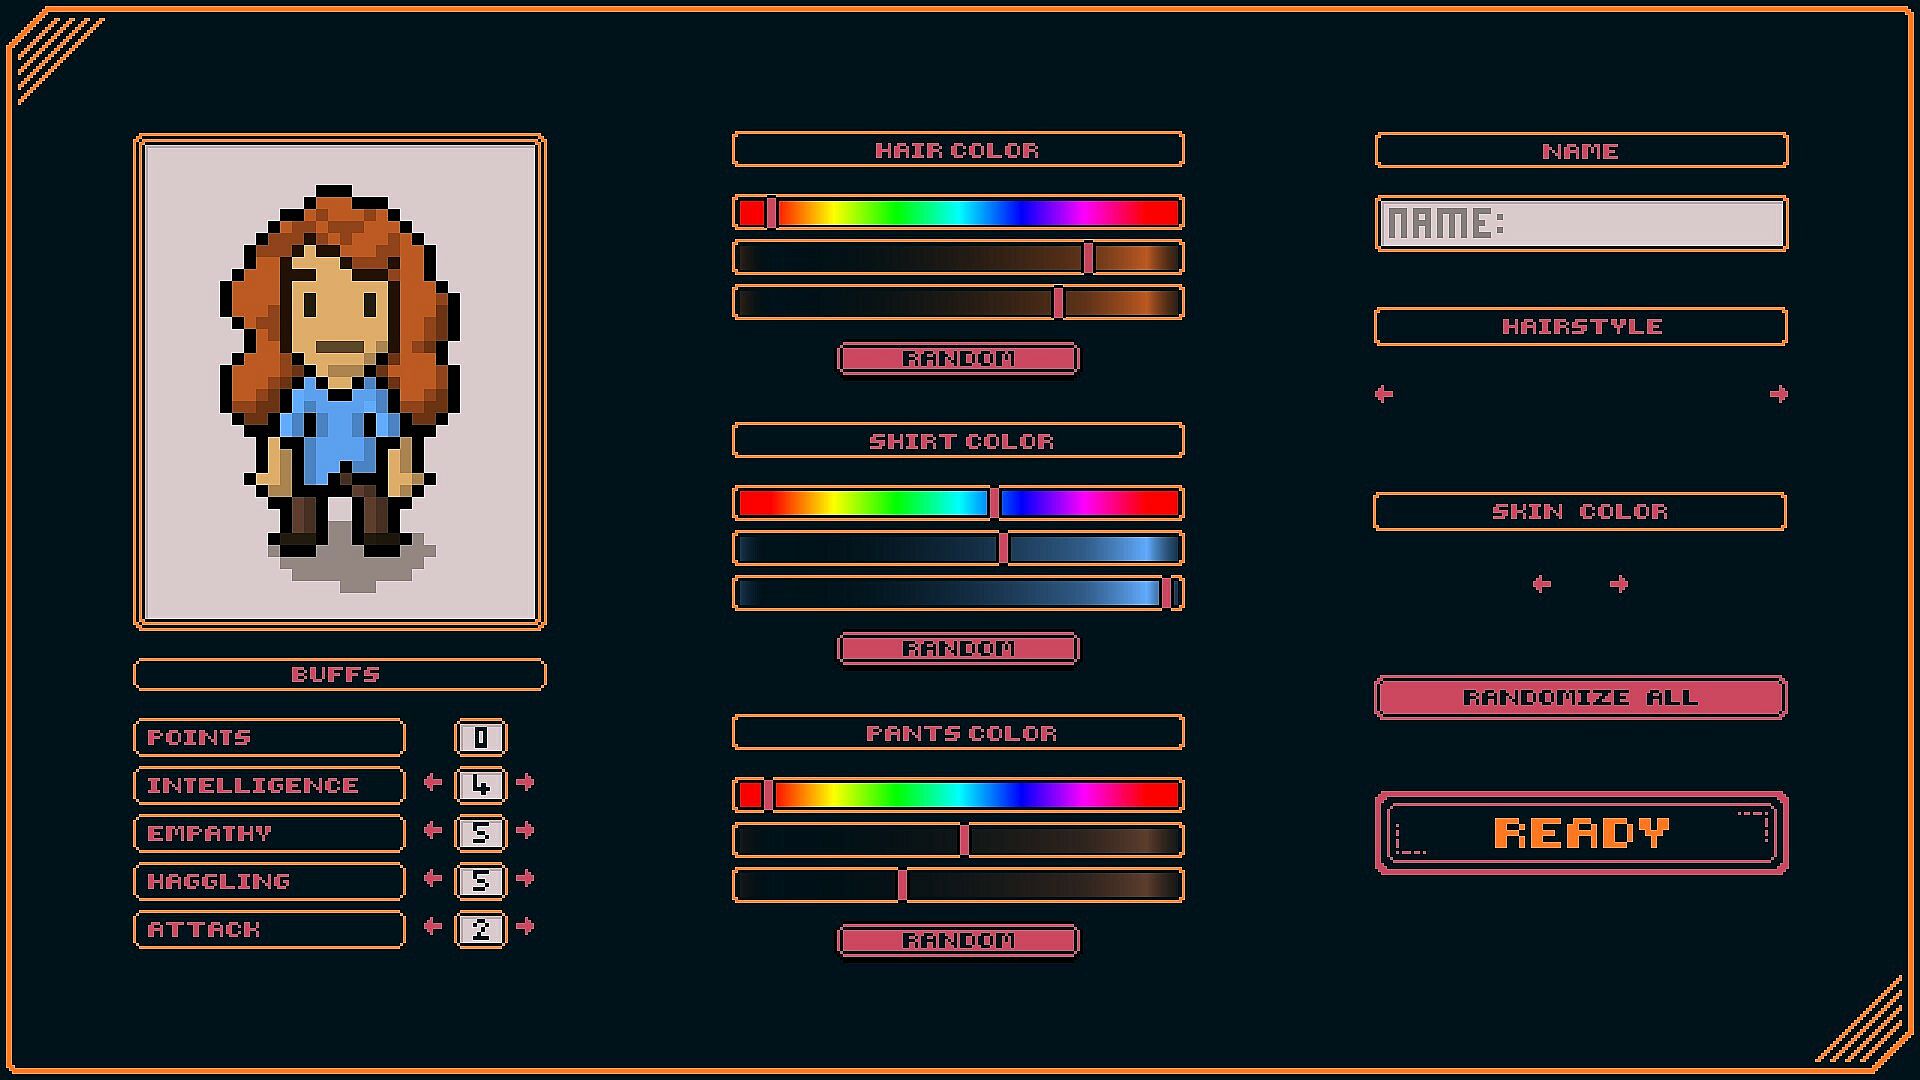
Task: Click the Ready button
Action: [1581, 833]
